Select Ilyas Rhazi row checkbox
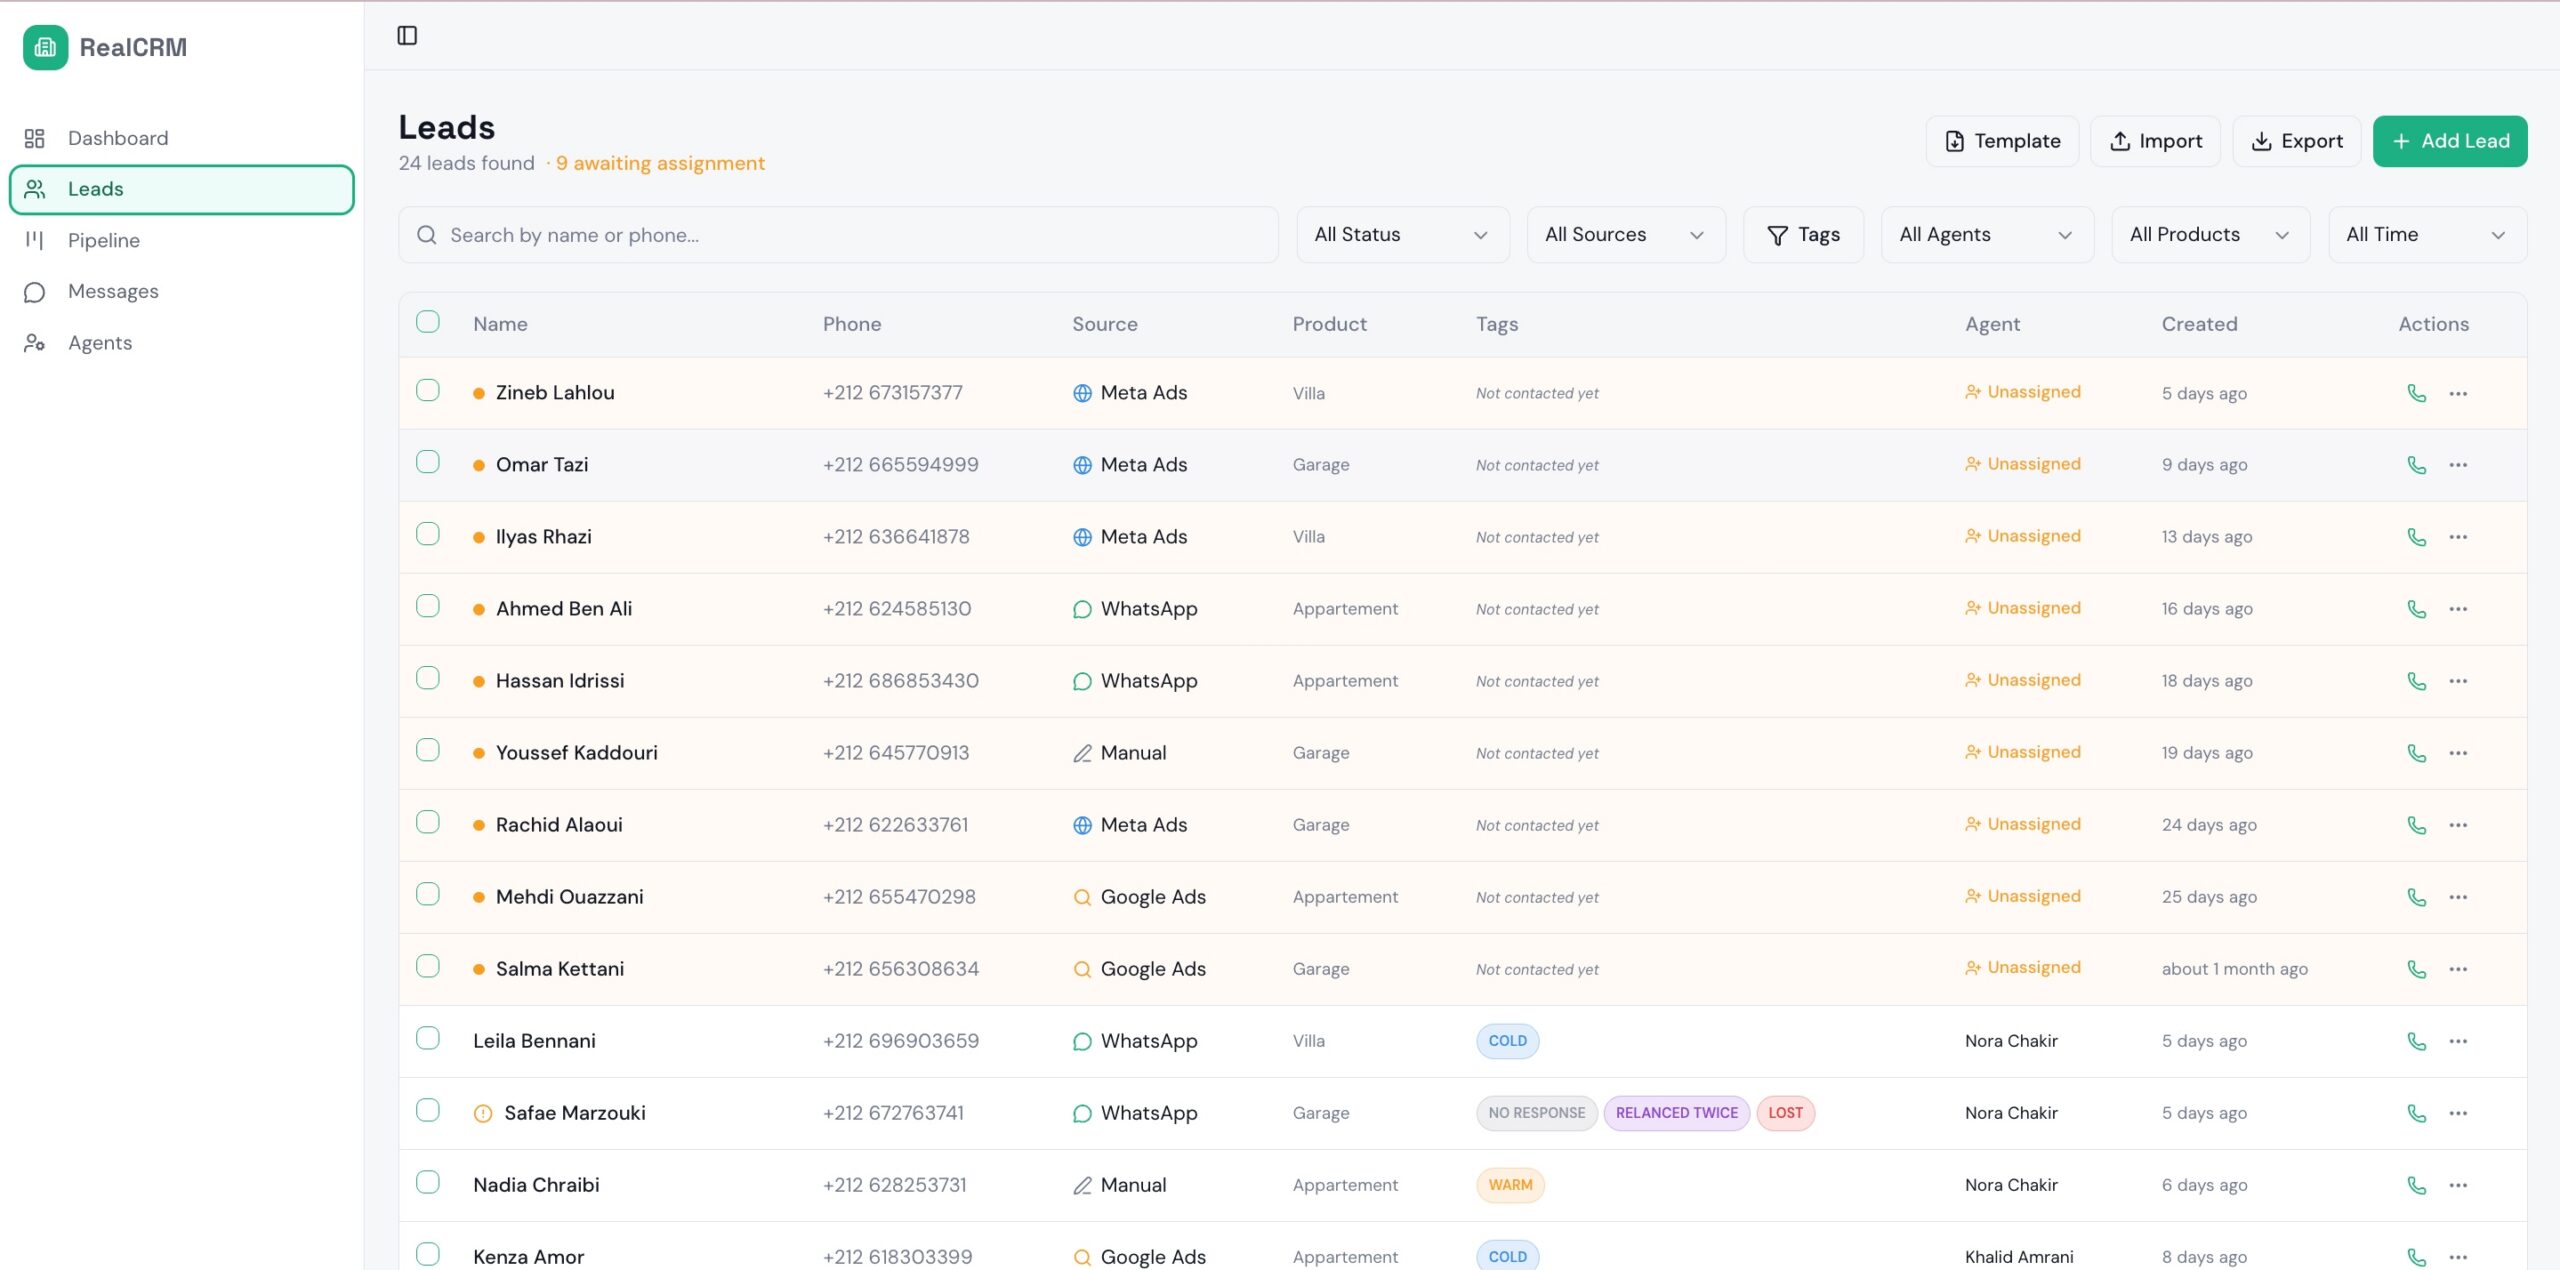The height and width of the screenshot is (1270, 2560). (428, 534)
